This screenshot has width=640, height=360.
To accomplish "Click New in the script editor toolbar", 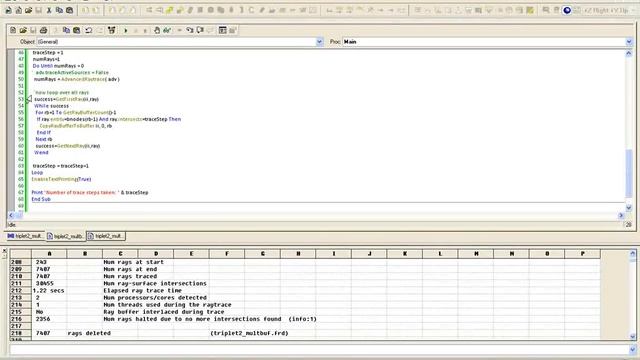I will point(13,31).
